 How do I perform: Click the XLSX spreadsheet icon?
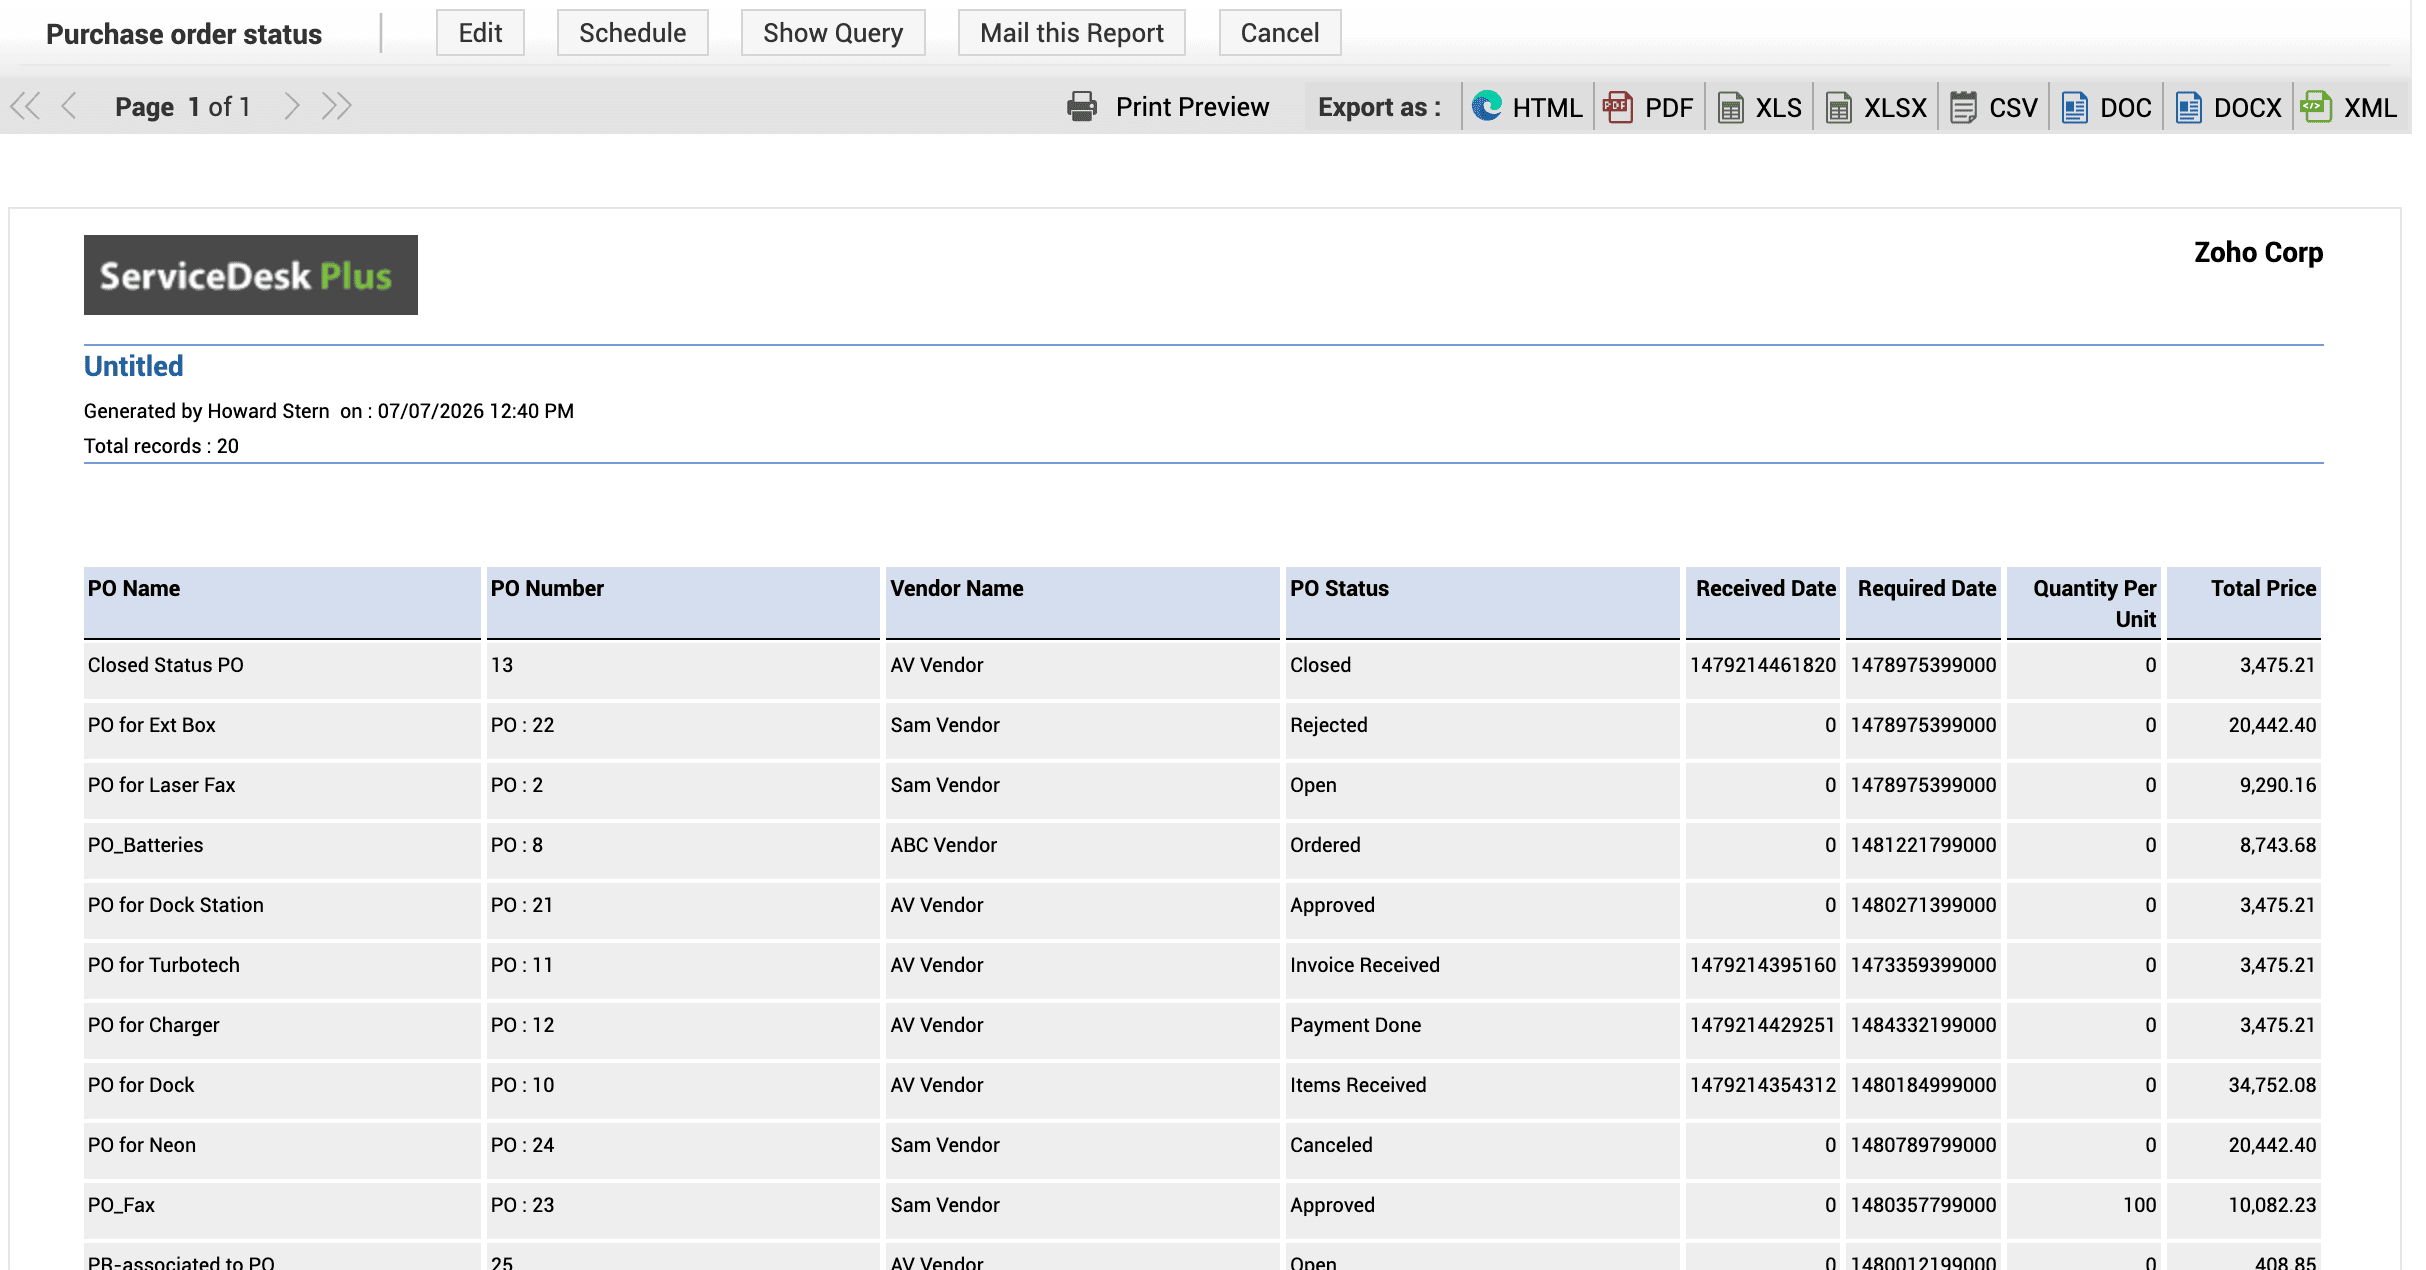click(x=1839, y=107)
